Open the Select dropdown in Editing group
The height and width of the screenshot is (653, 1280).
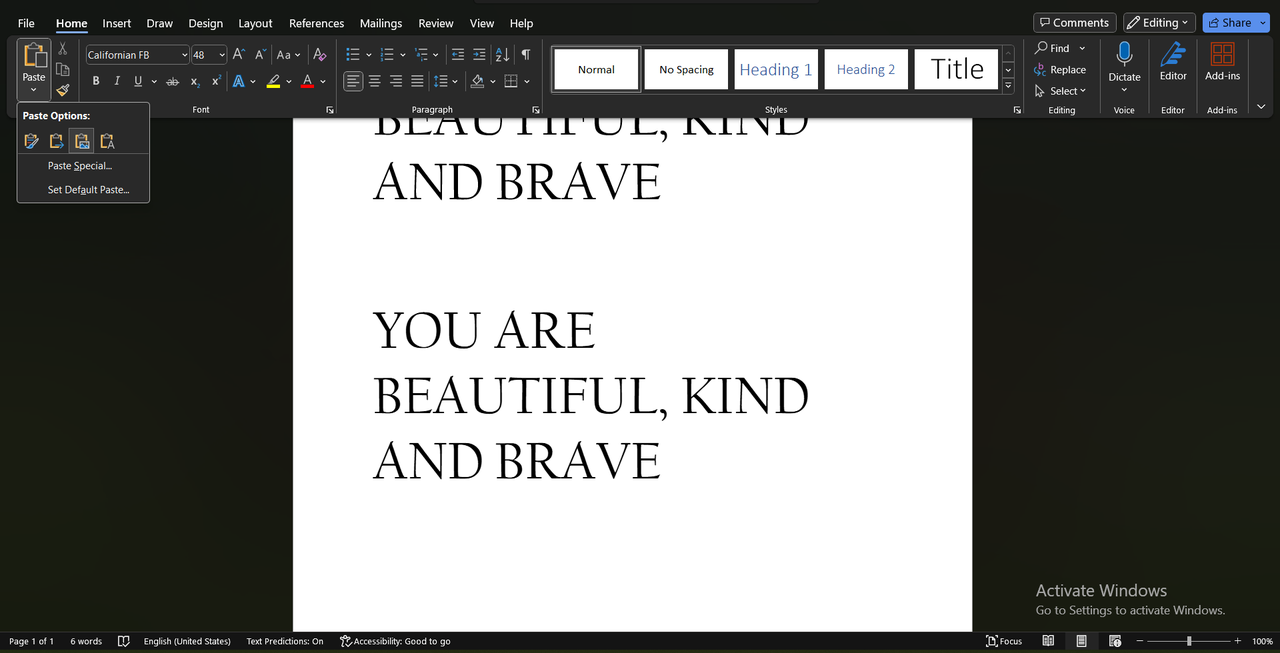pos(1062,91)
